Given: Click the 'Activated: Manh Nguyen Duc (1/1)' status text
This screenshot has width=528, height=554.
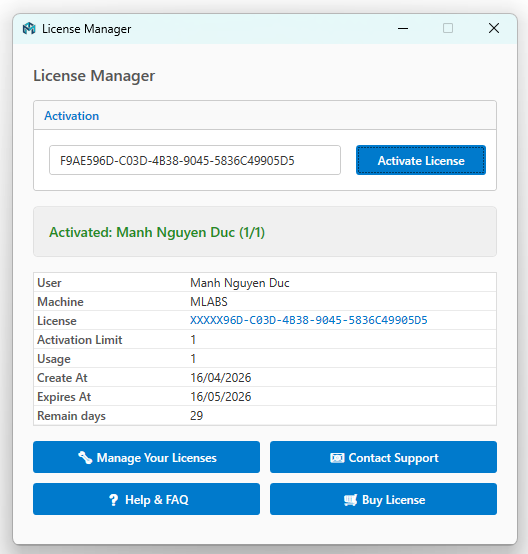Looking at the screenshot, I should click(x=157, y=232).
